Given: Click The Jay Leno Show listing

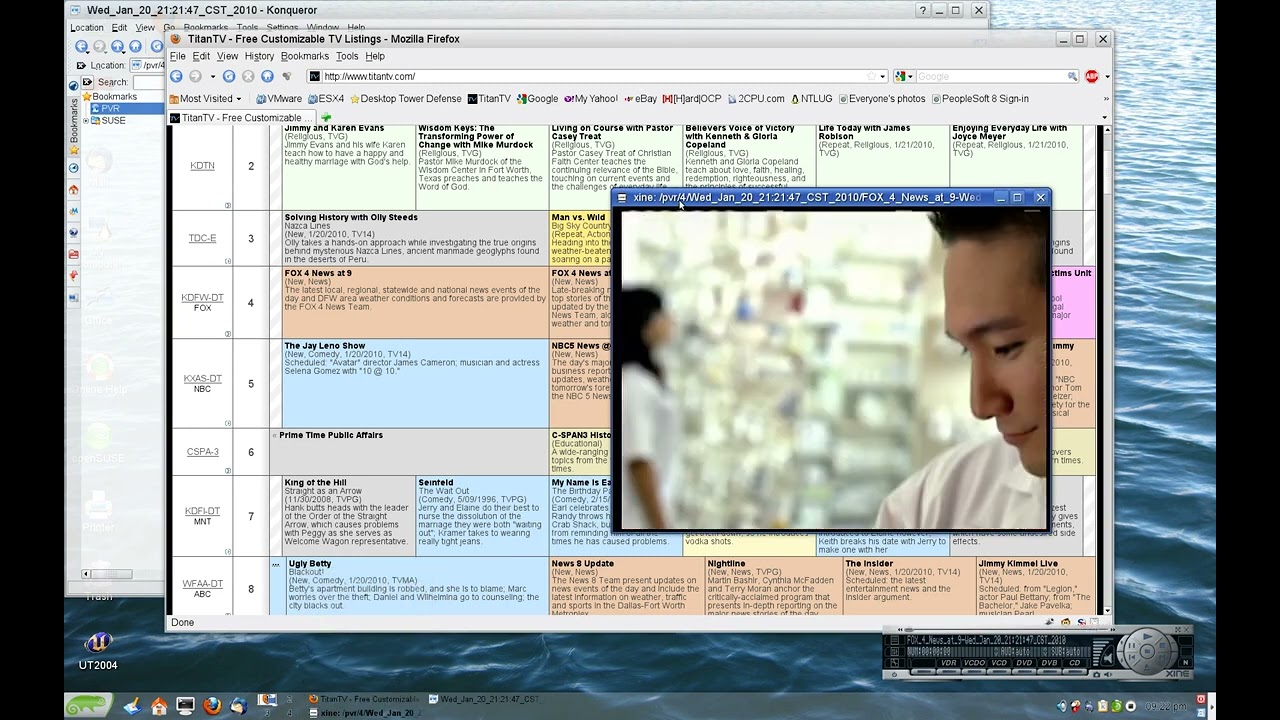Looking at the screenshot, I should (415, 384).
